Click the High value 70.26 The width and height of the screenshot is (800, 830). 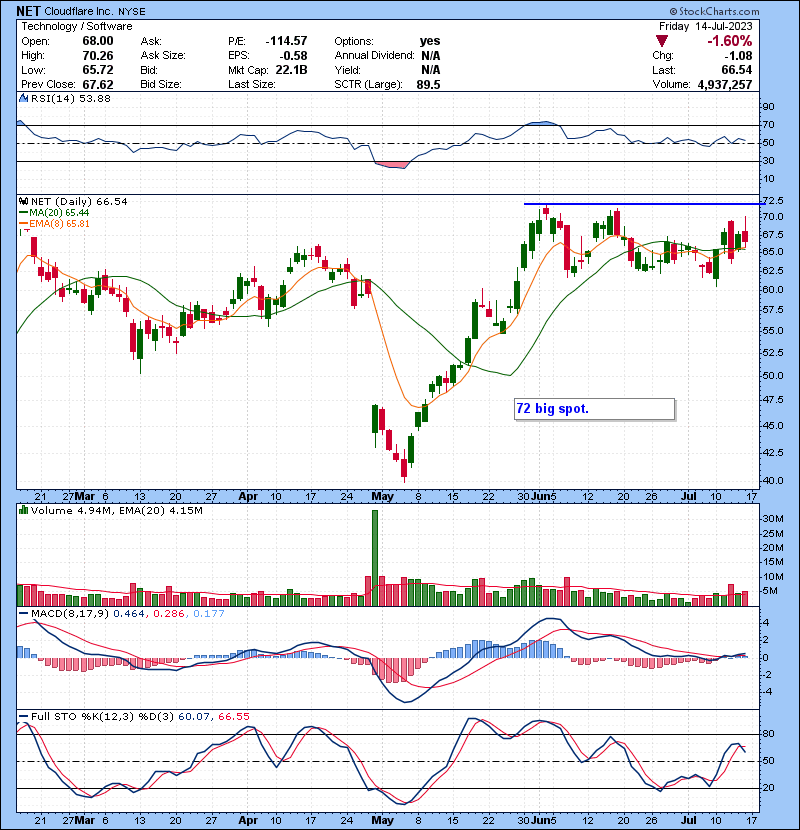tap(98, 56)
